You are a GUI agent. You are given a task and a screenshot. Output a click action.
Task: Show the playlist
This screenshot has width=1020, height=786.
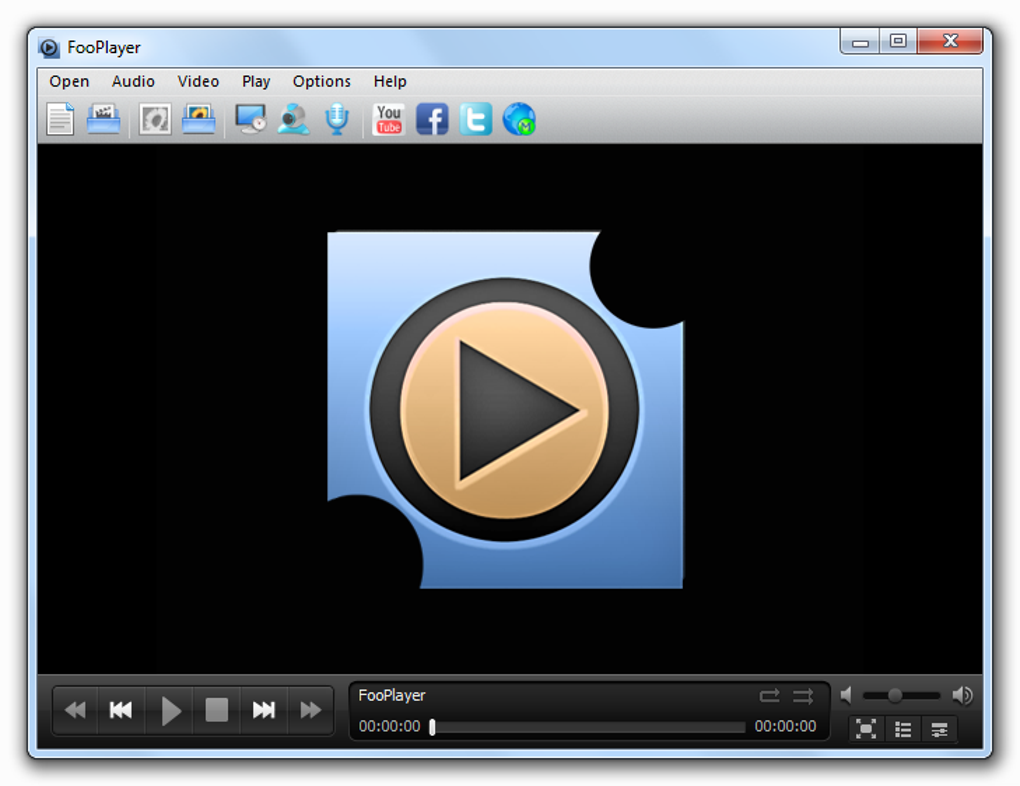[903, 729]
